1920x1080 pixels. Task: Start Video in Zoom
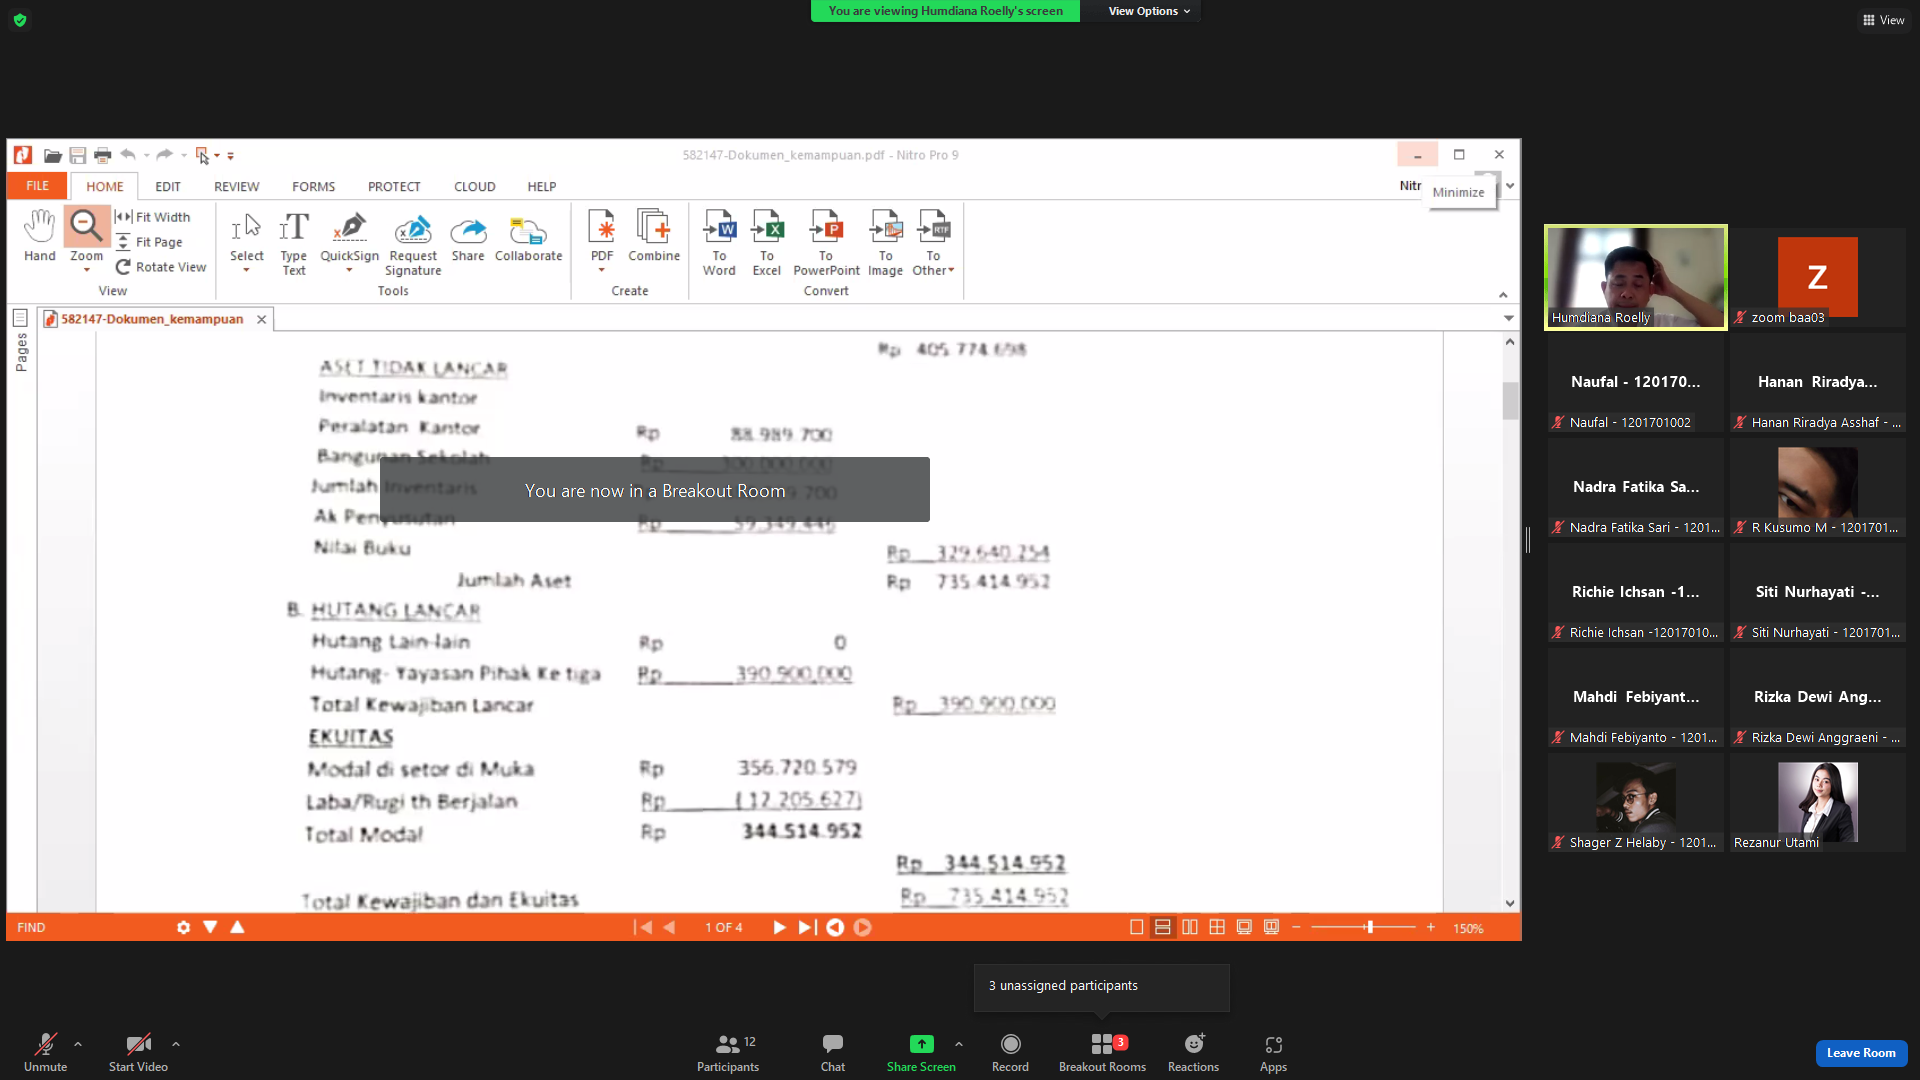pos(138,1053)
